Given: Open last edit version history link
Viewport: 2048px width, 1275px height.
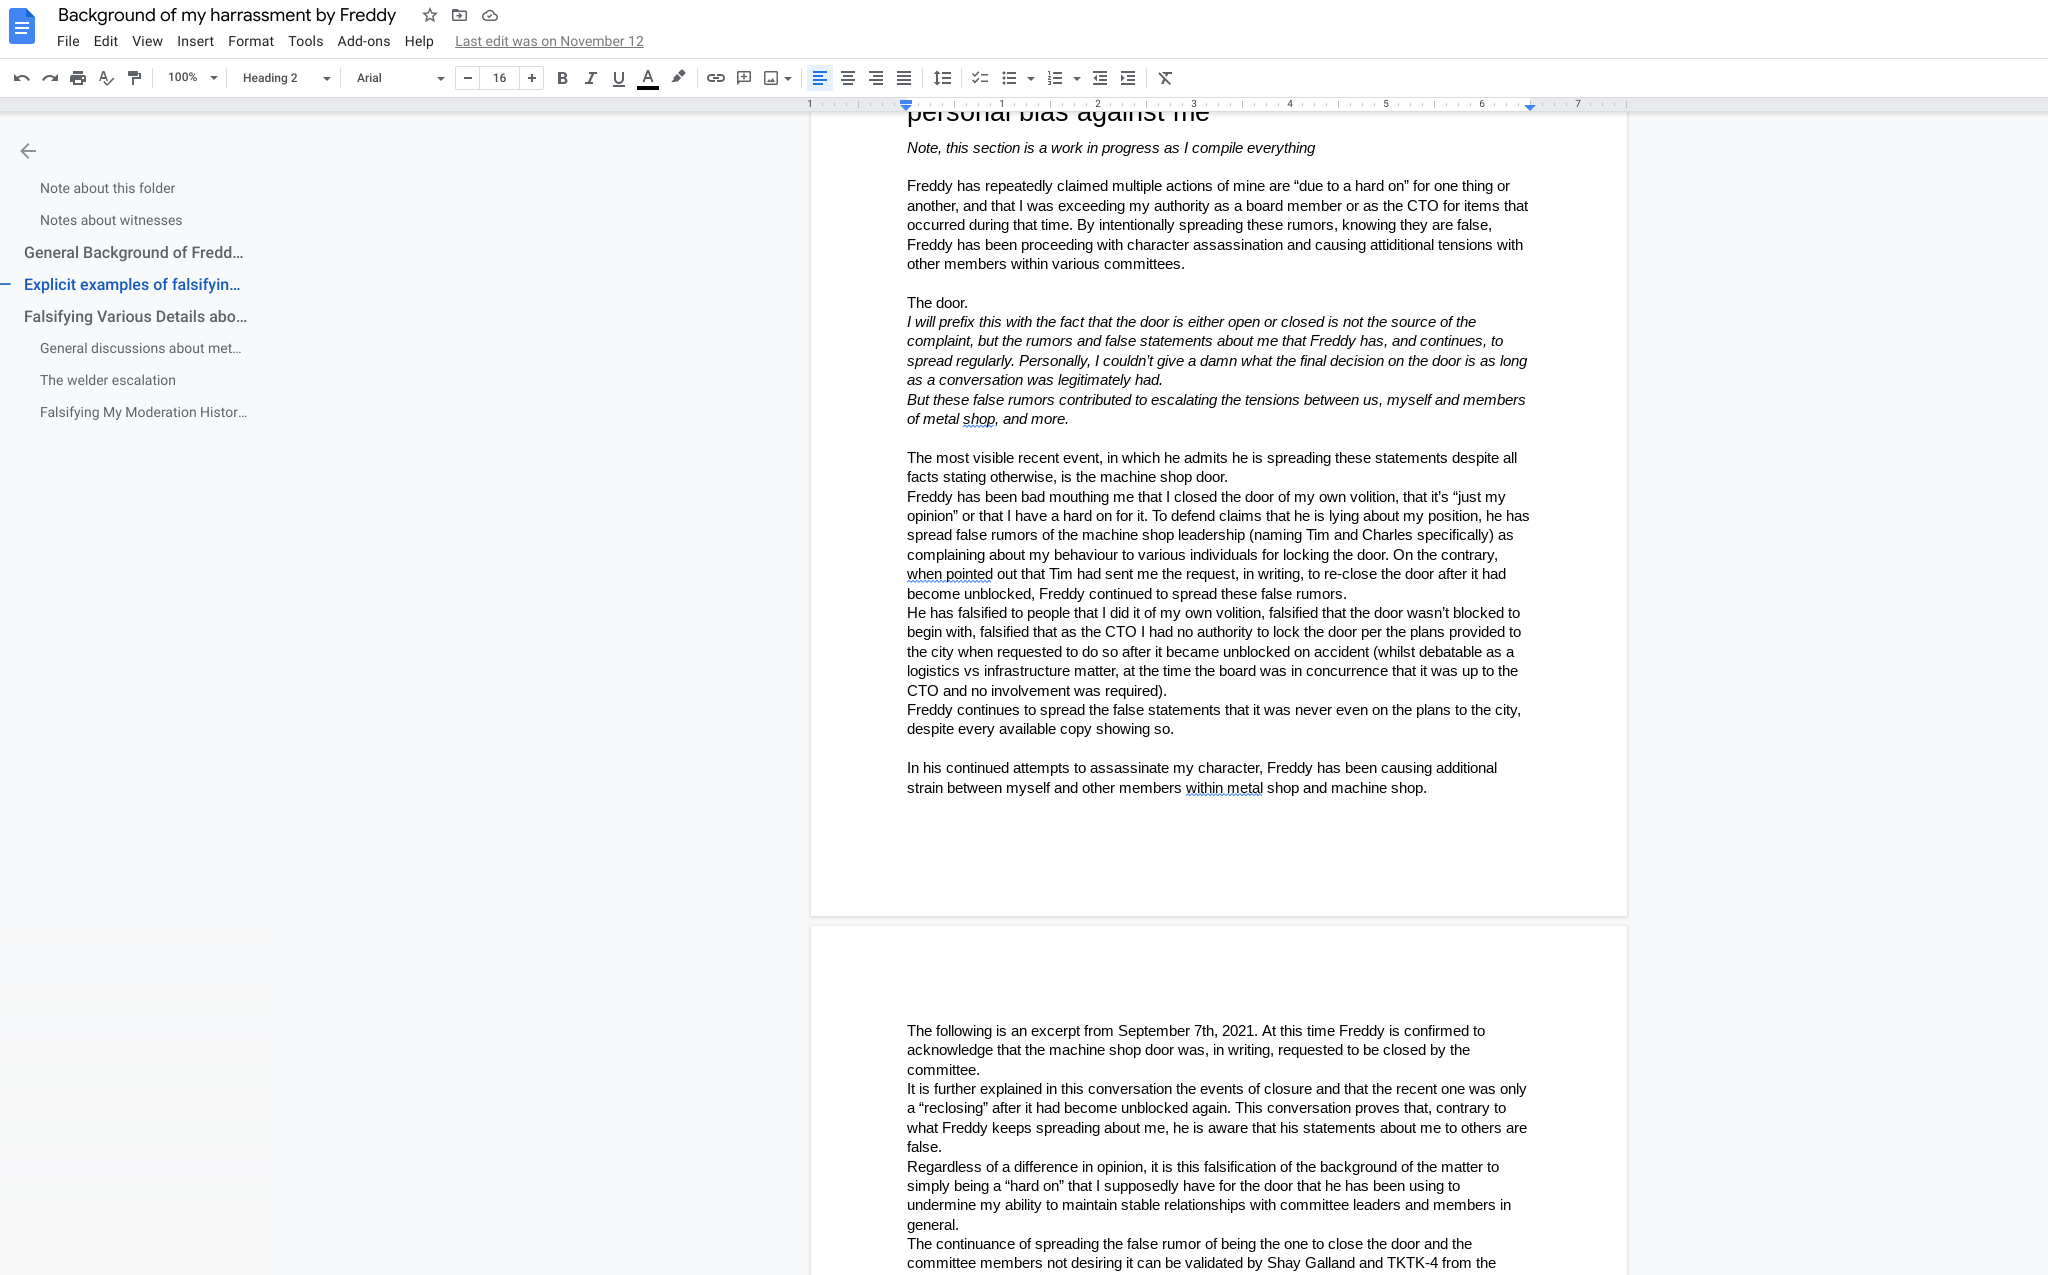Looking at the screenshot, I should [549, 41].
